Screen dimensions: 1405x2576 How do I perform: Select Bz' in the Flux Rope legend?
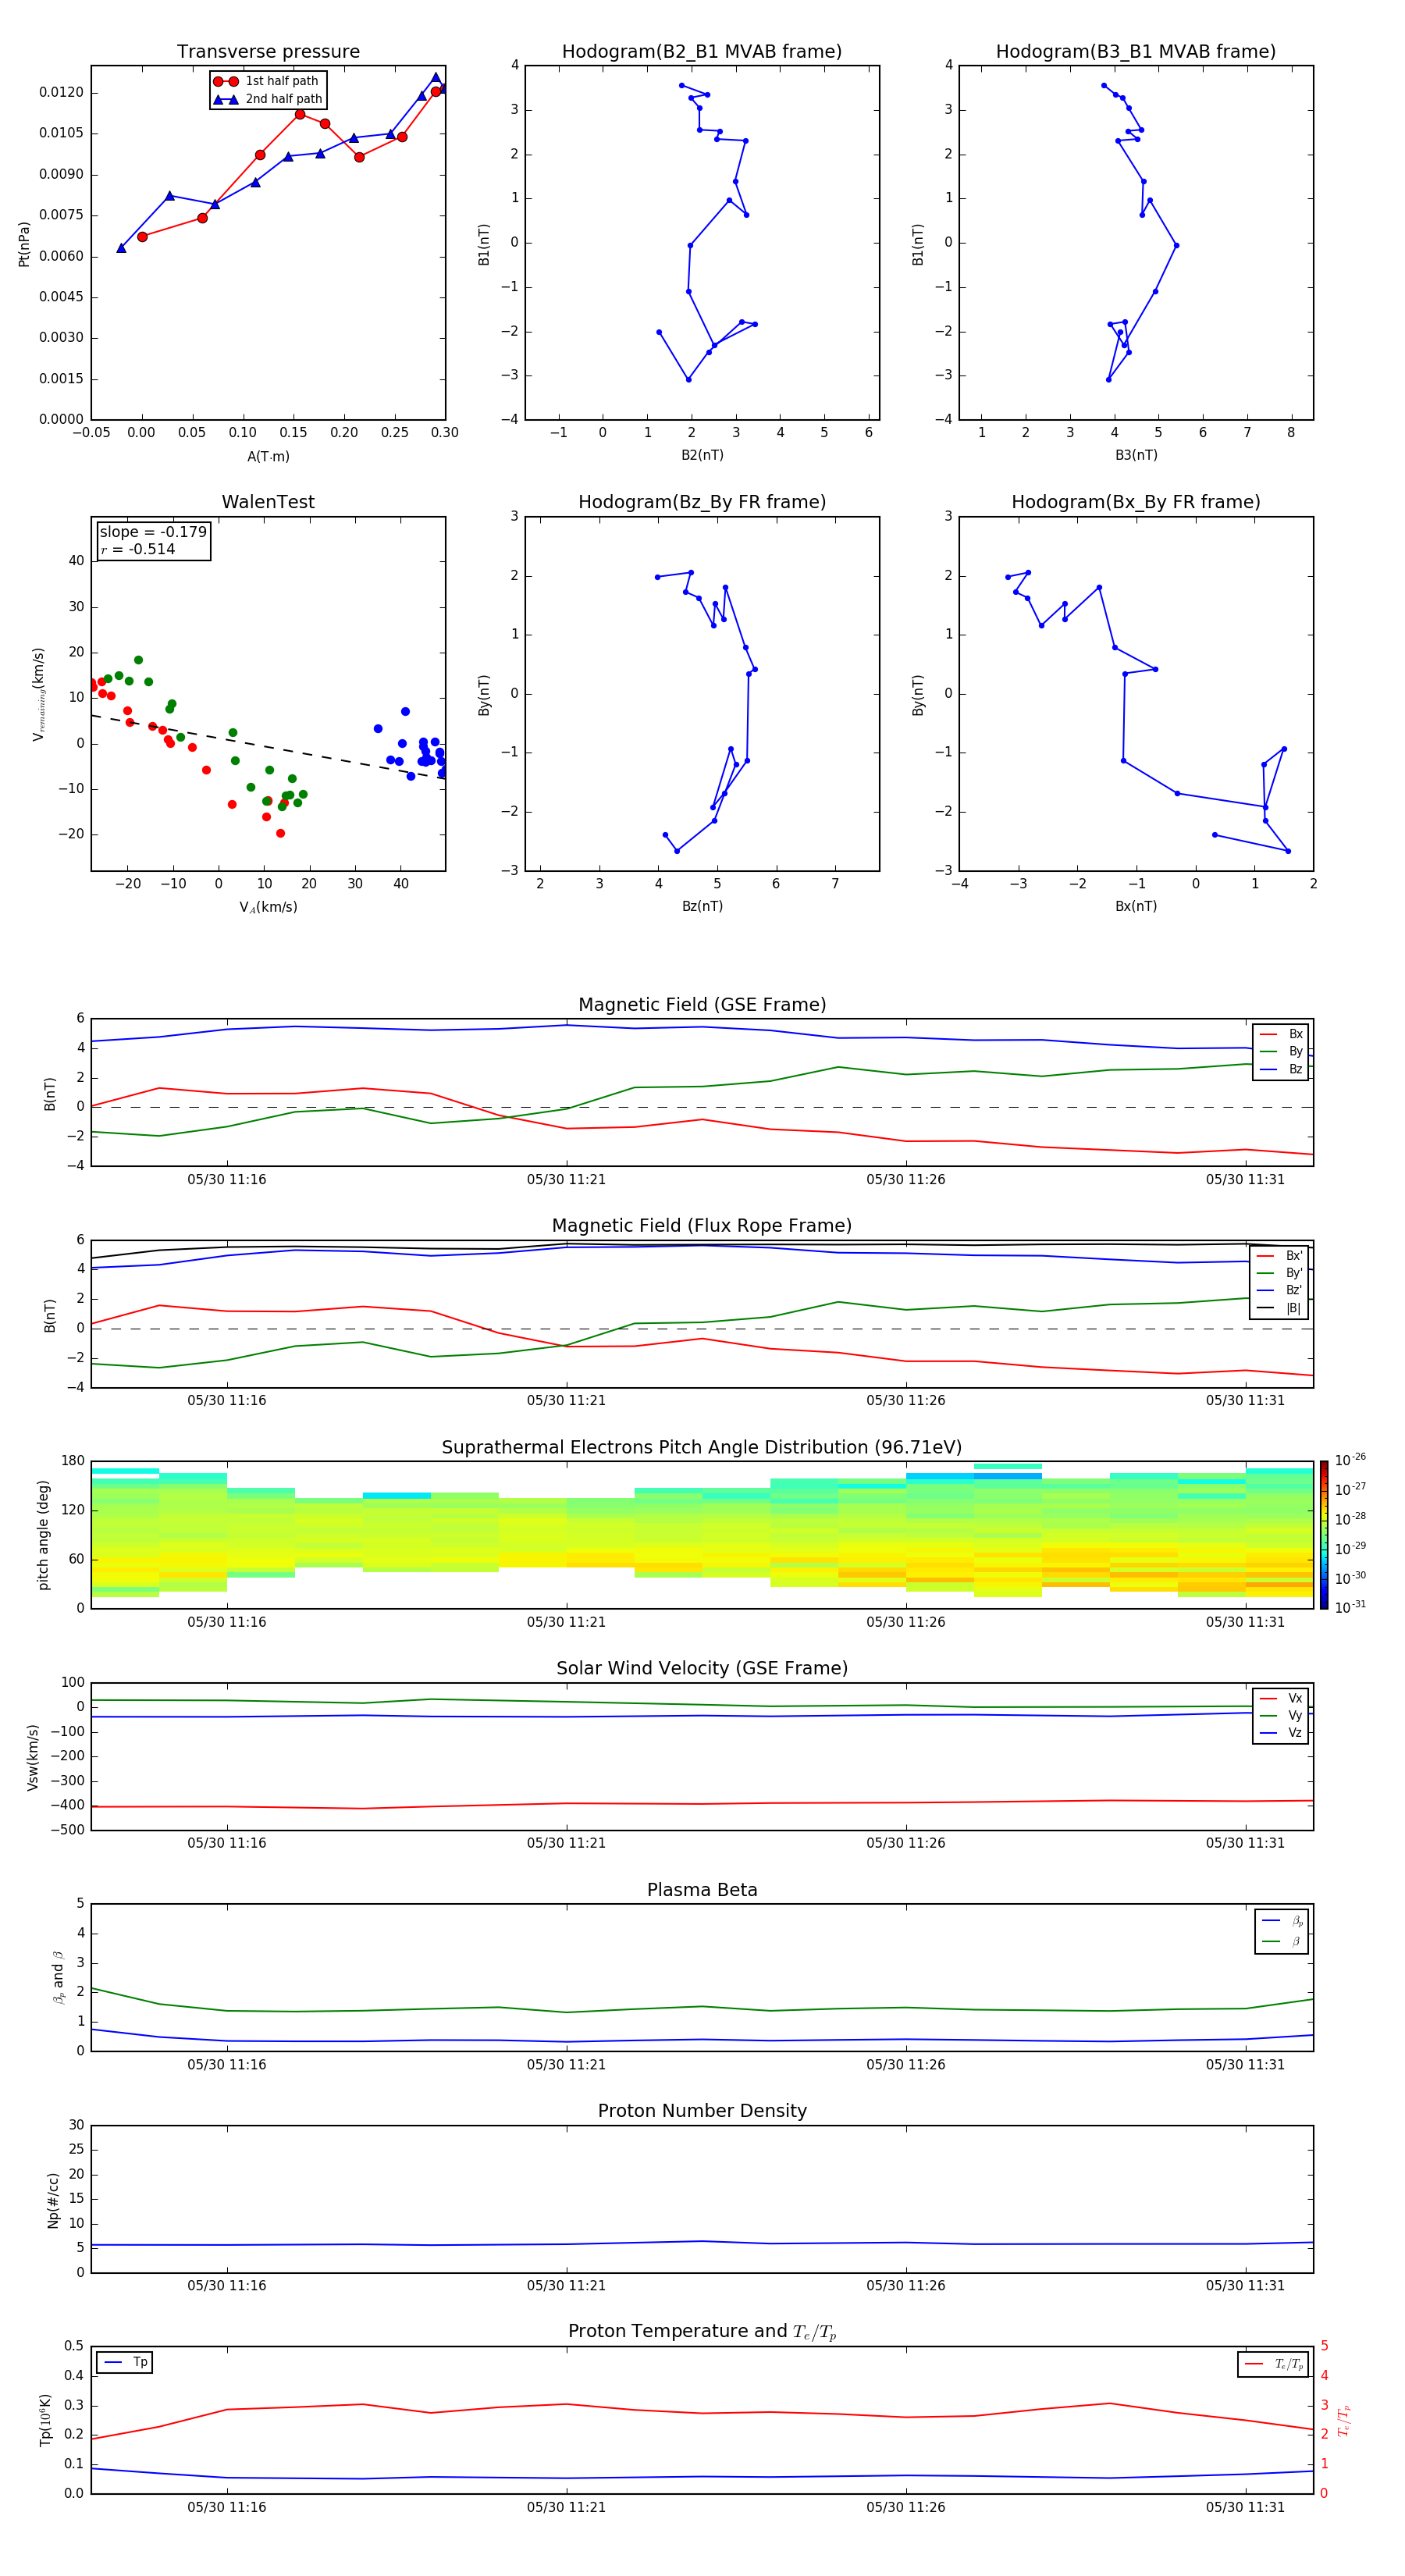point(1280,1290)
